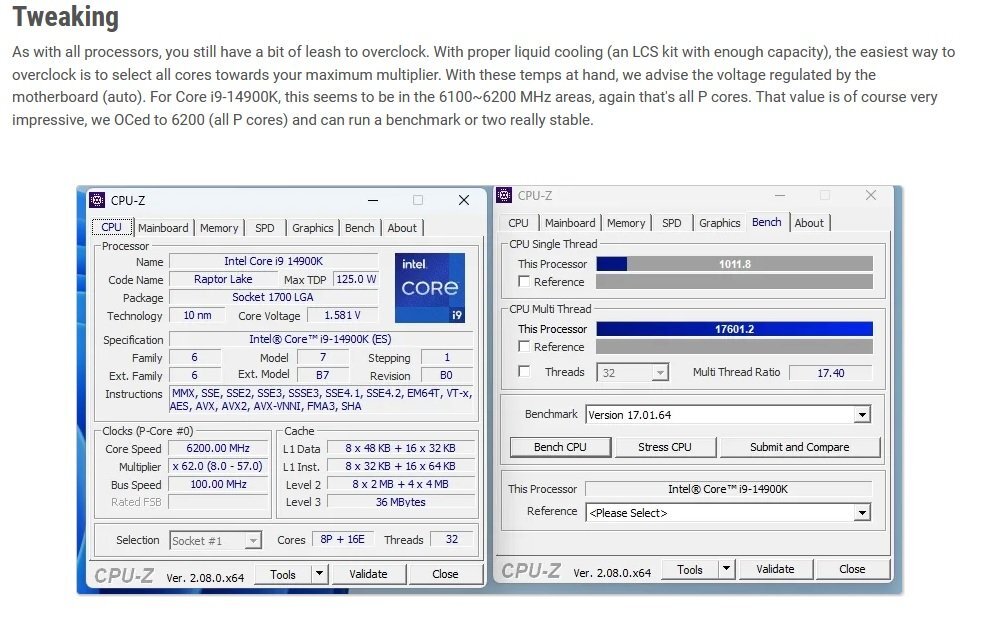
Task: Click Cores value 8P + 16E
Action: pyautogui.click(x=342, y=539)
